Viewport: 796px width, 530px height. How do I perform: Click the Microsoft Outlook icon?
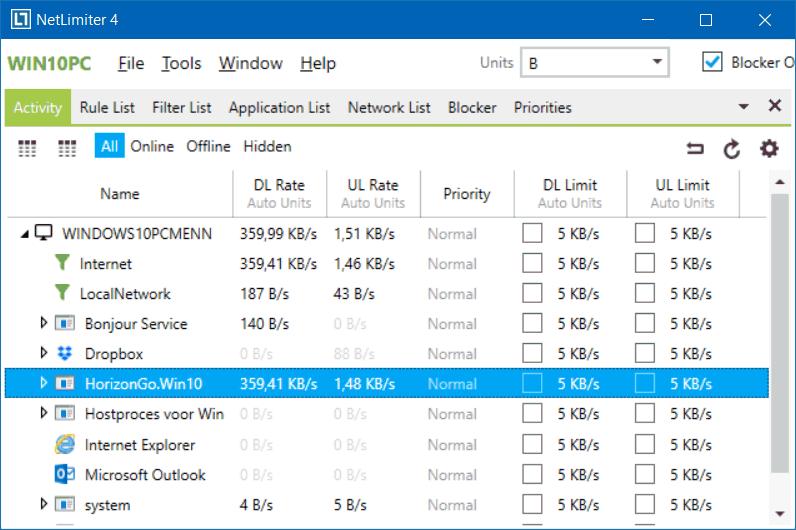[x=64, y=474]
